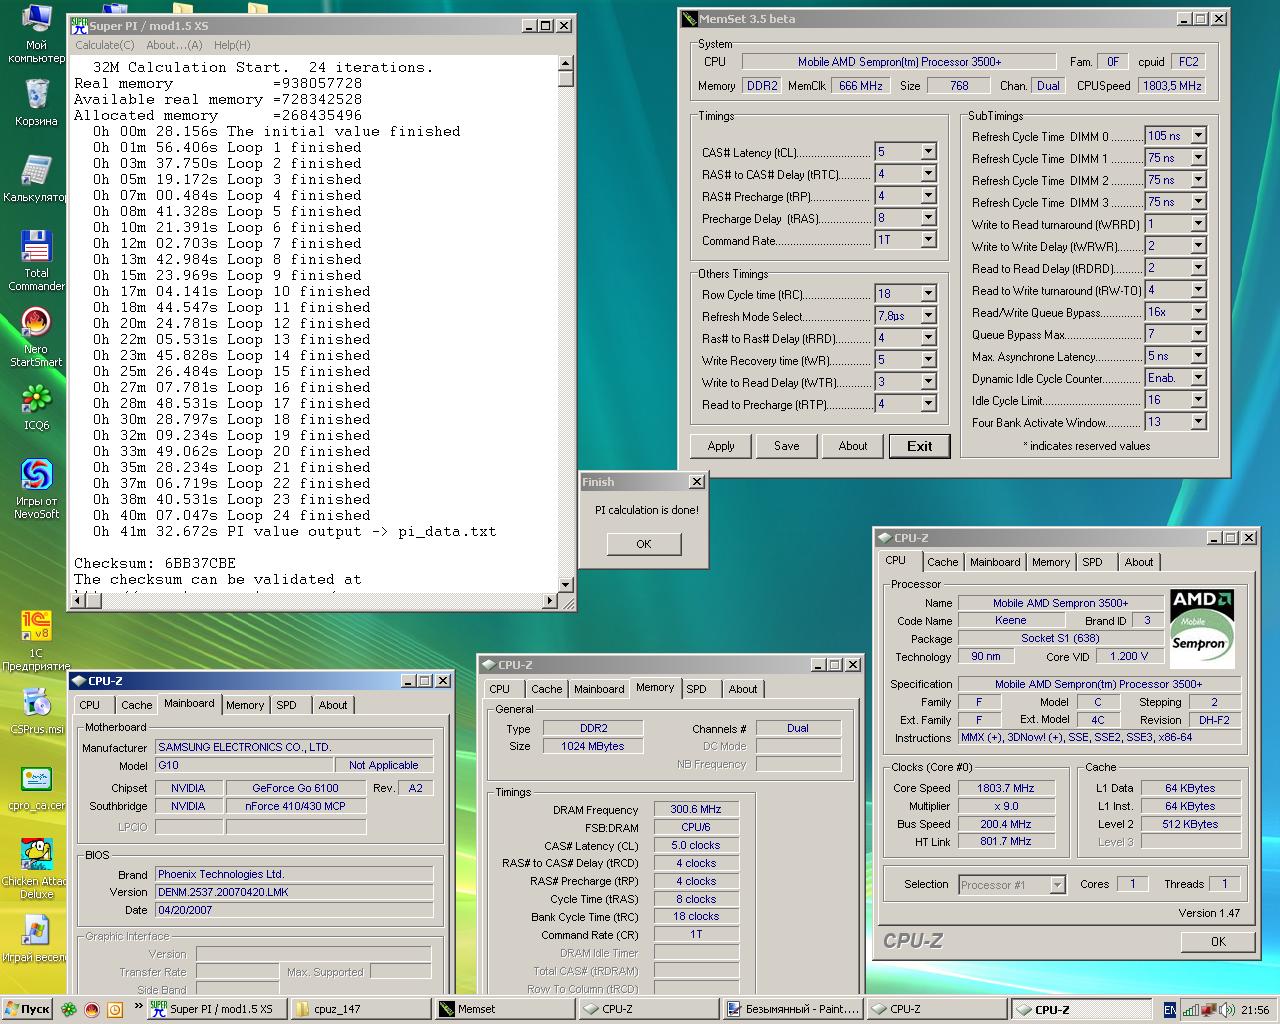Click the AMD Sempron logo in CPU-Z
The height and width of the screenshot is (1024, 1280).
pyautogui.click(x=1201, y=628)
